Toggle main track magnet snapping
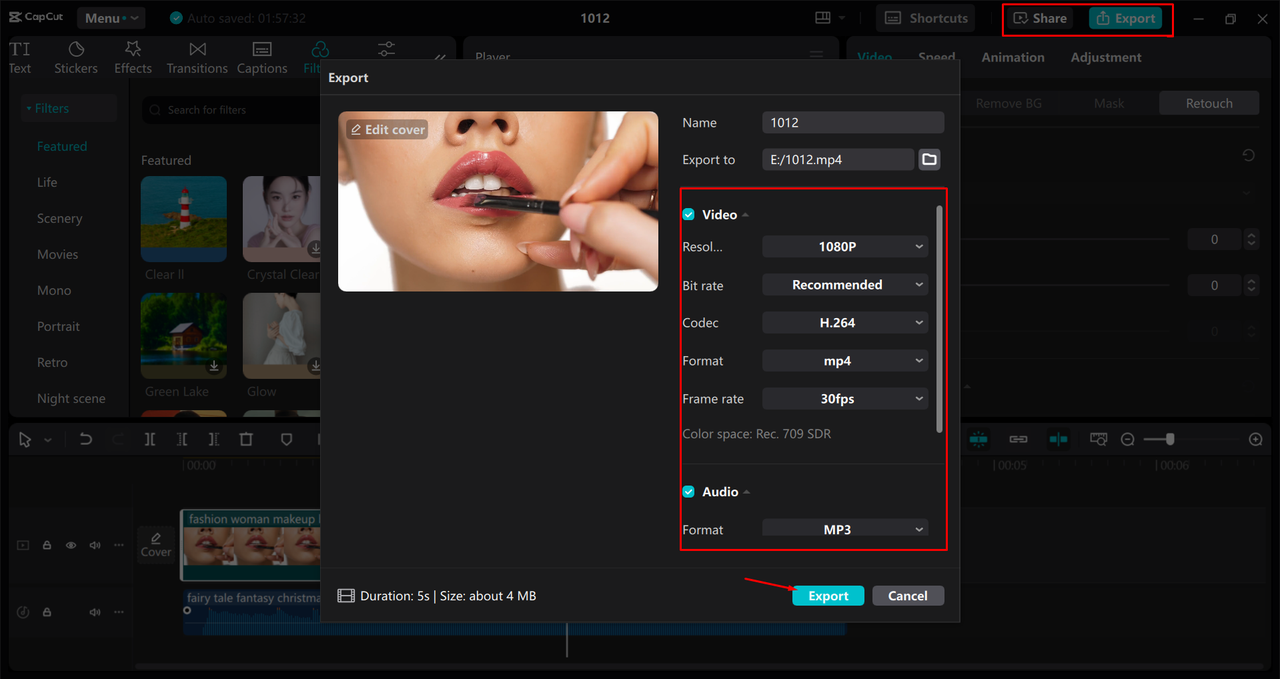 [x=978, y=439]
